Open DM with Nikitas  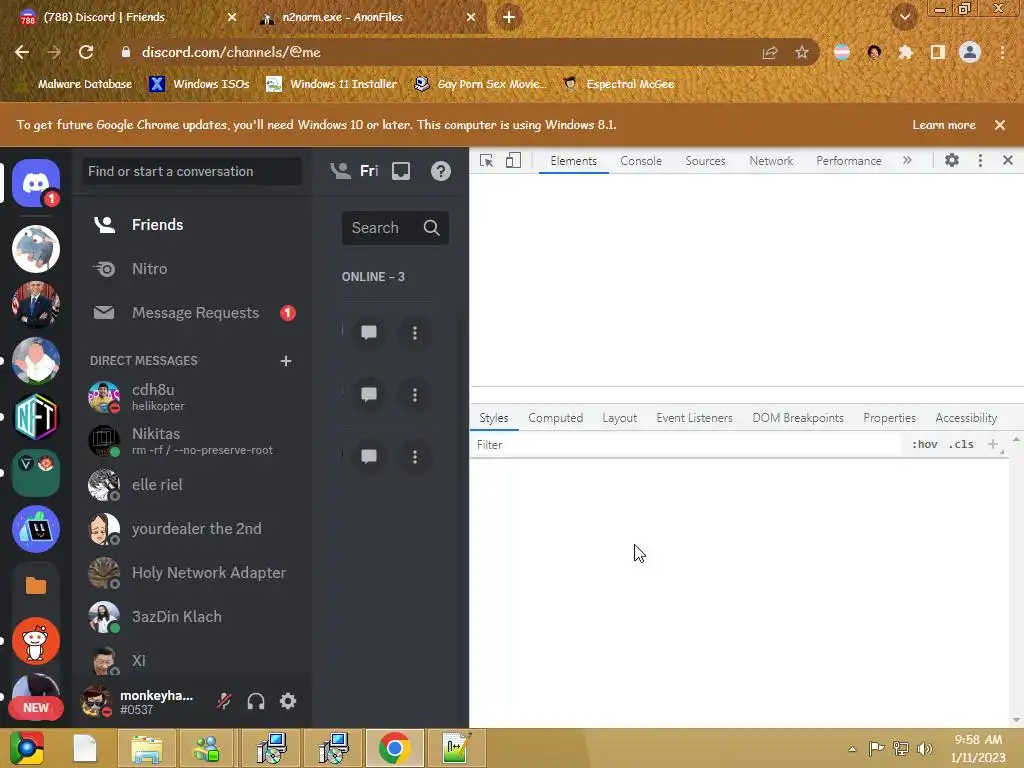point(192,441)
